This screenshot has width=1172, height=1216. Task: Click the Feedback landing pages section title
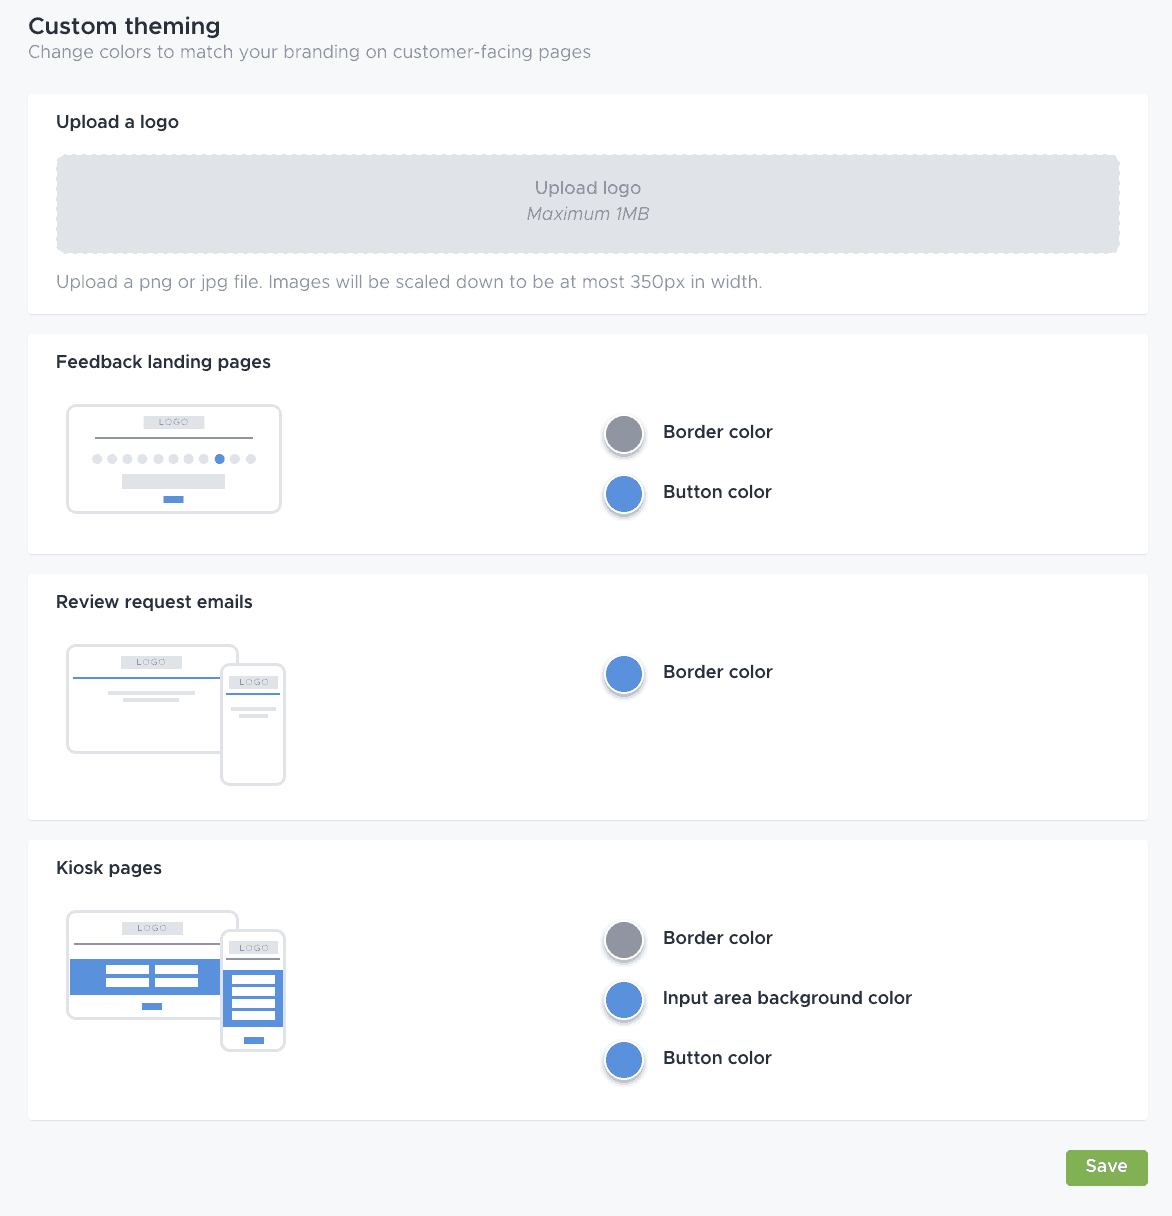click(x=163, y=362)
